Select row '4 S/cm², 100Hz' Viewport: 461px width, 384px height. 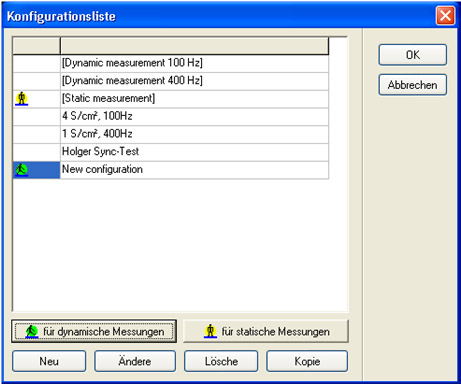(x=171, y=116)
